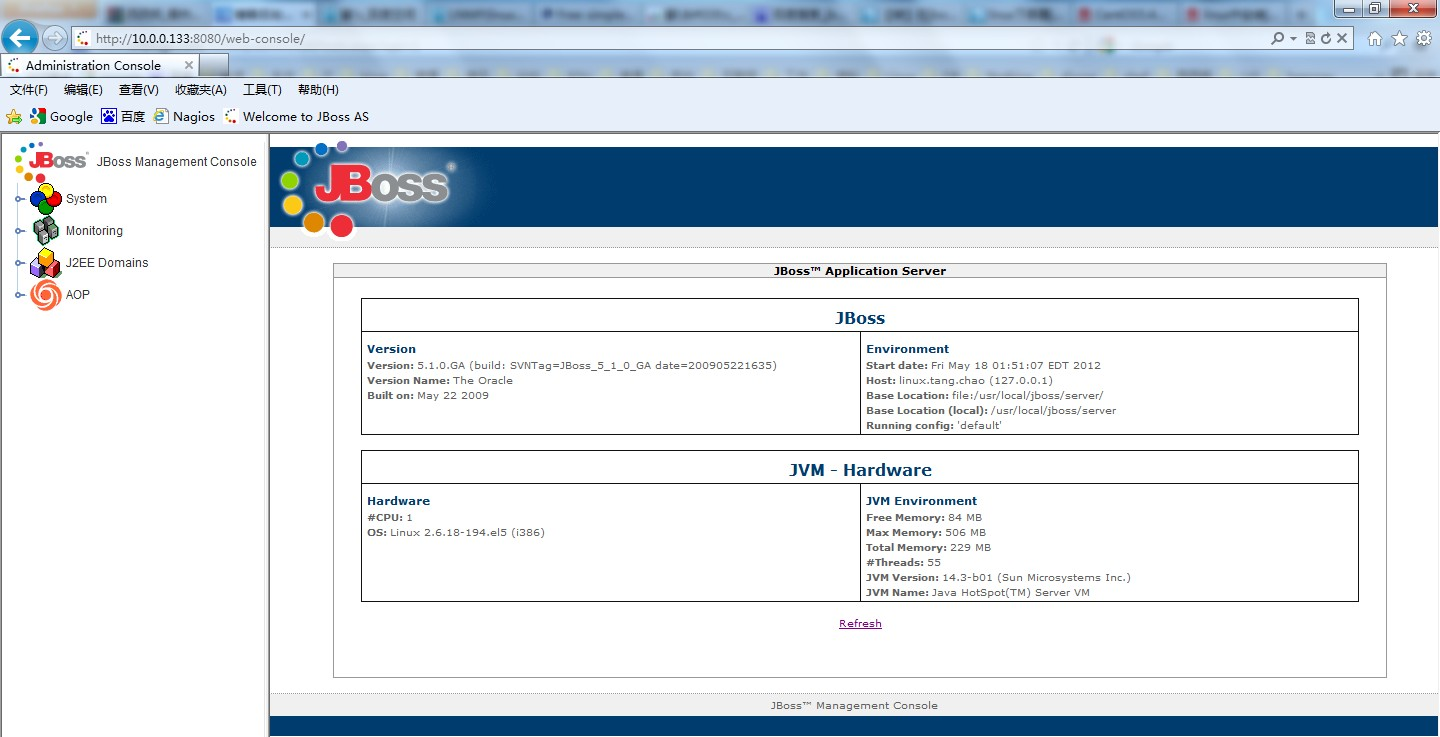The image size is (1440, 737).
Task: Select the AOP tree label
Action: (78, 295)
